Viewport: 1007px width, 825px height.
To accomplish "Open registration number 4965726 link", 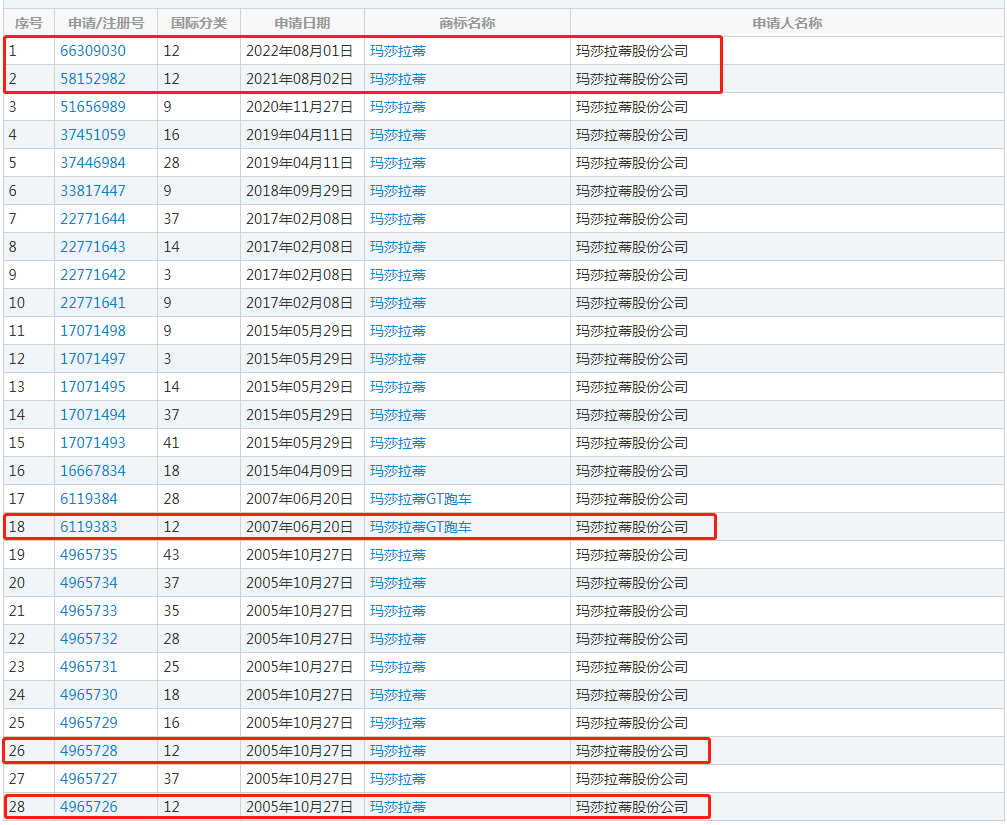I will 88,807.
